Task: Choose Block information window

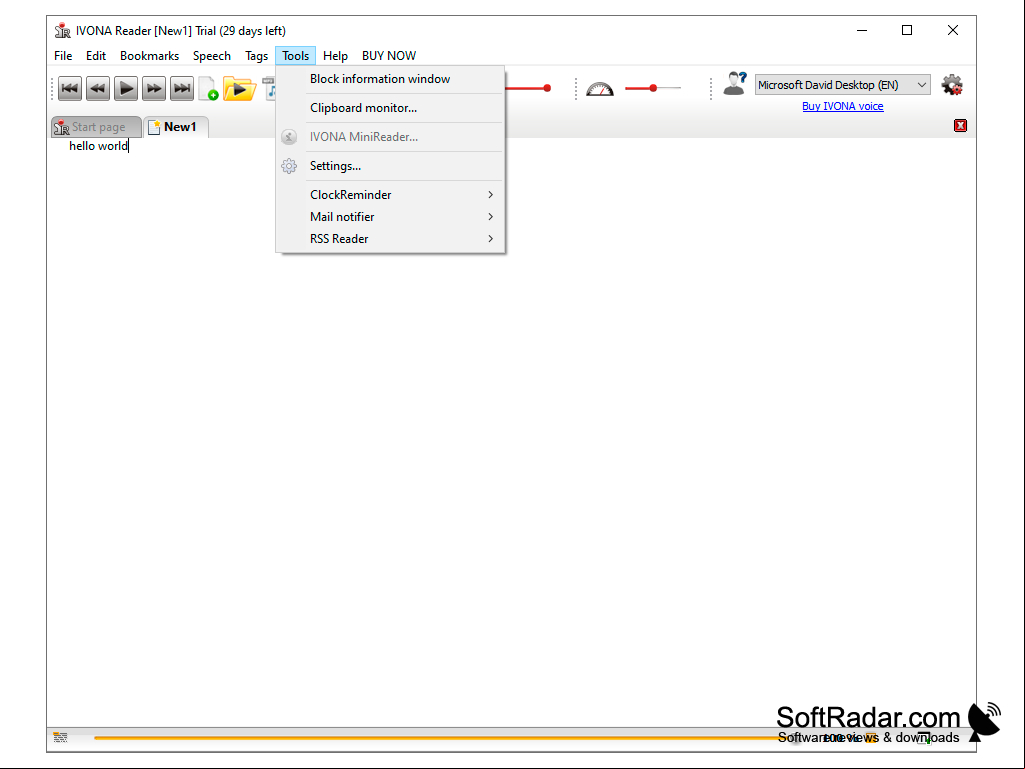Action: 390,79
